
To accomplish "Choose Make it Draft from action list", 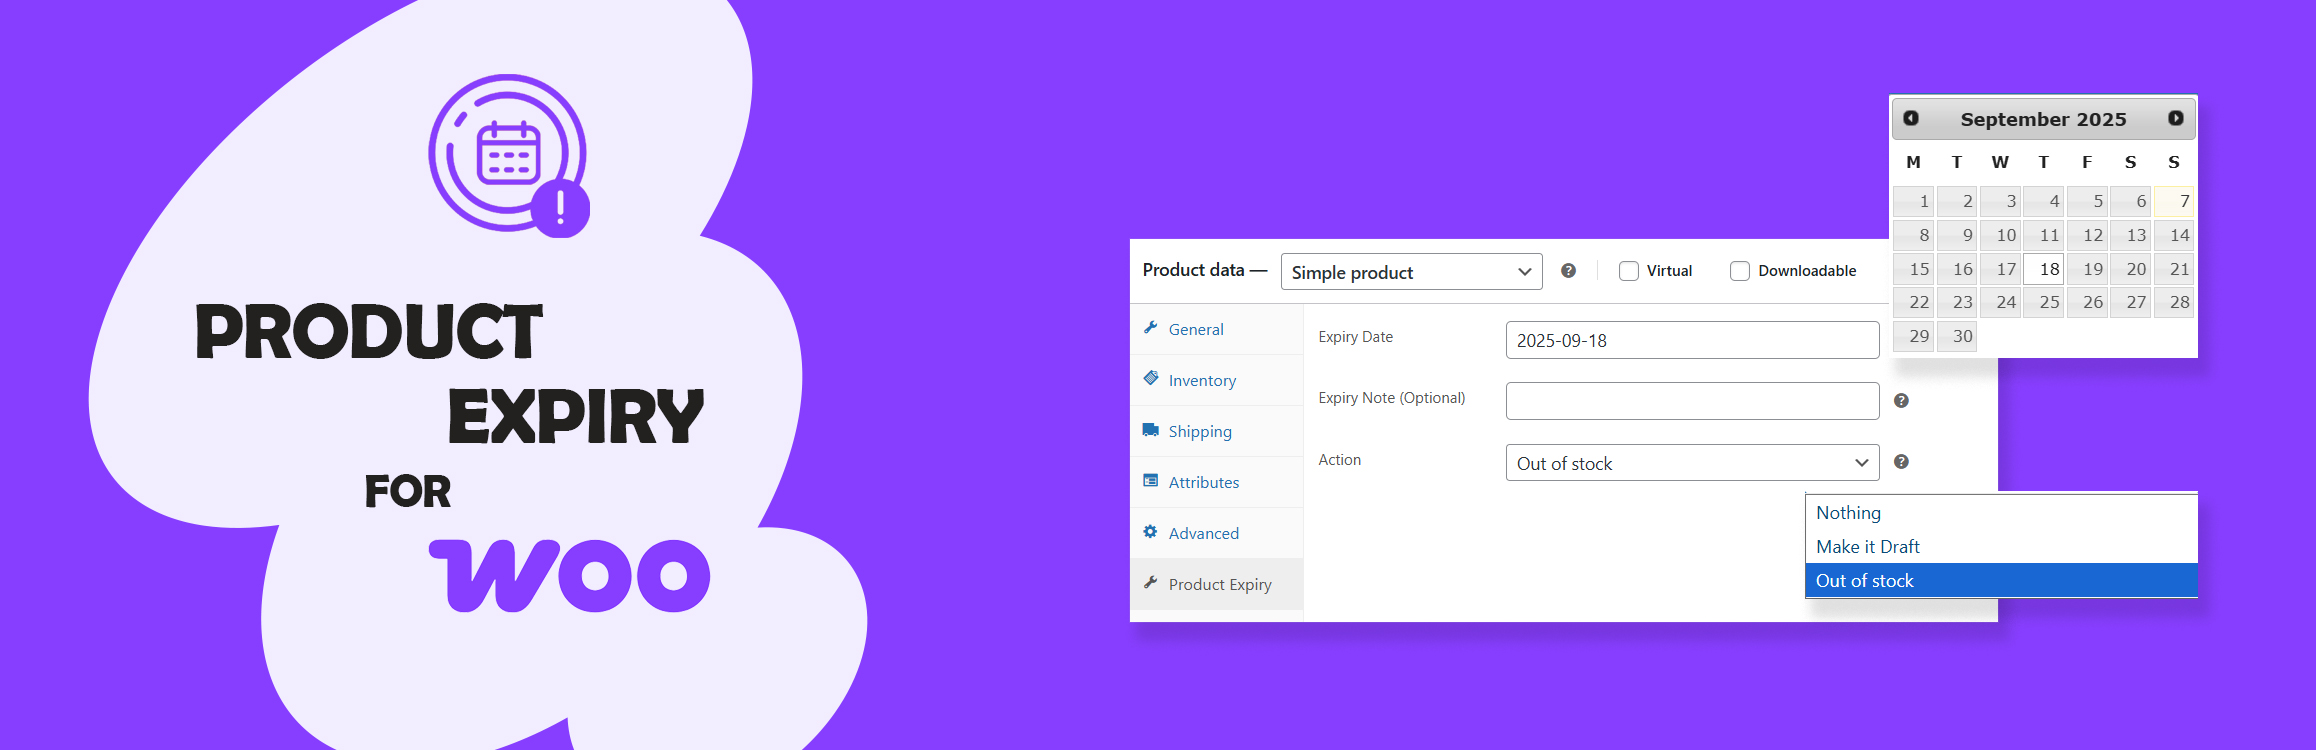I will coord(2001,547).
